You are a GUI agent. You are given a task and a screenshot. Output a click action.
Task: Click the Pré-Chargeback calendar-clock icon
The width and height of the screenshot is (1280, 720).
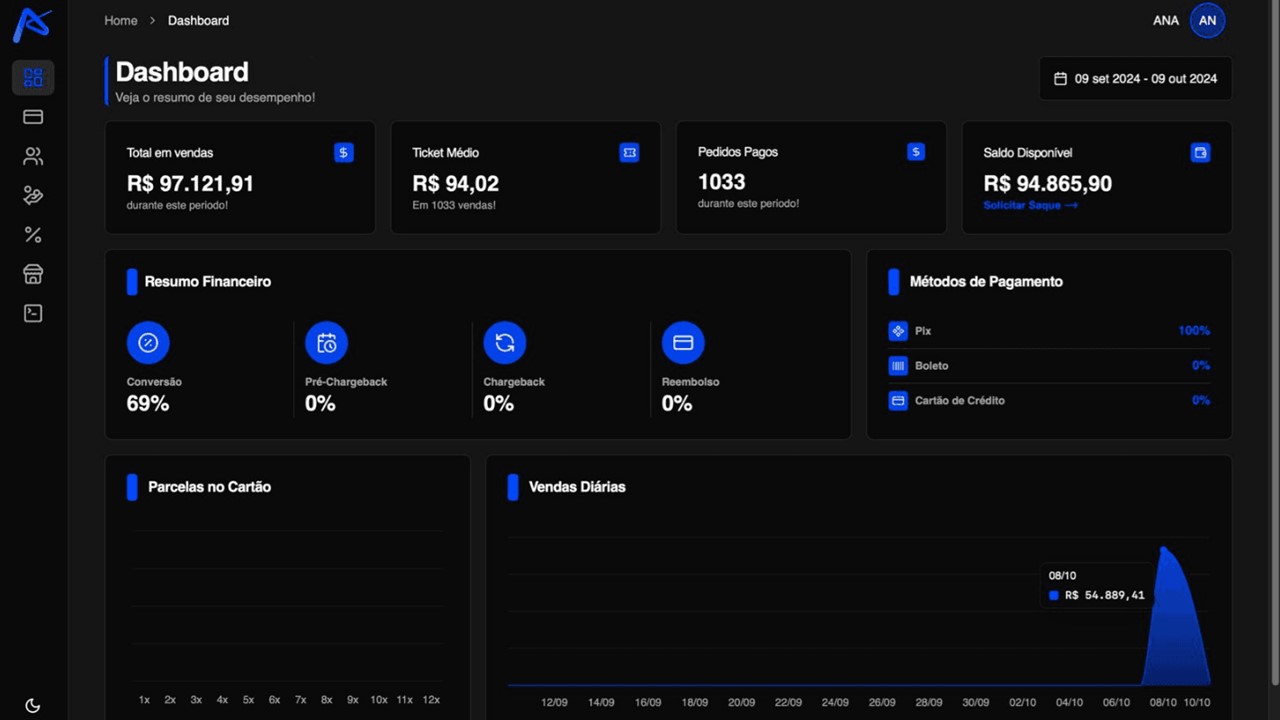coord(327,343)
